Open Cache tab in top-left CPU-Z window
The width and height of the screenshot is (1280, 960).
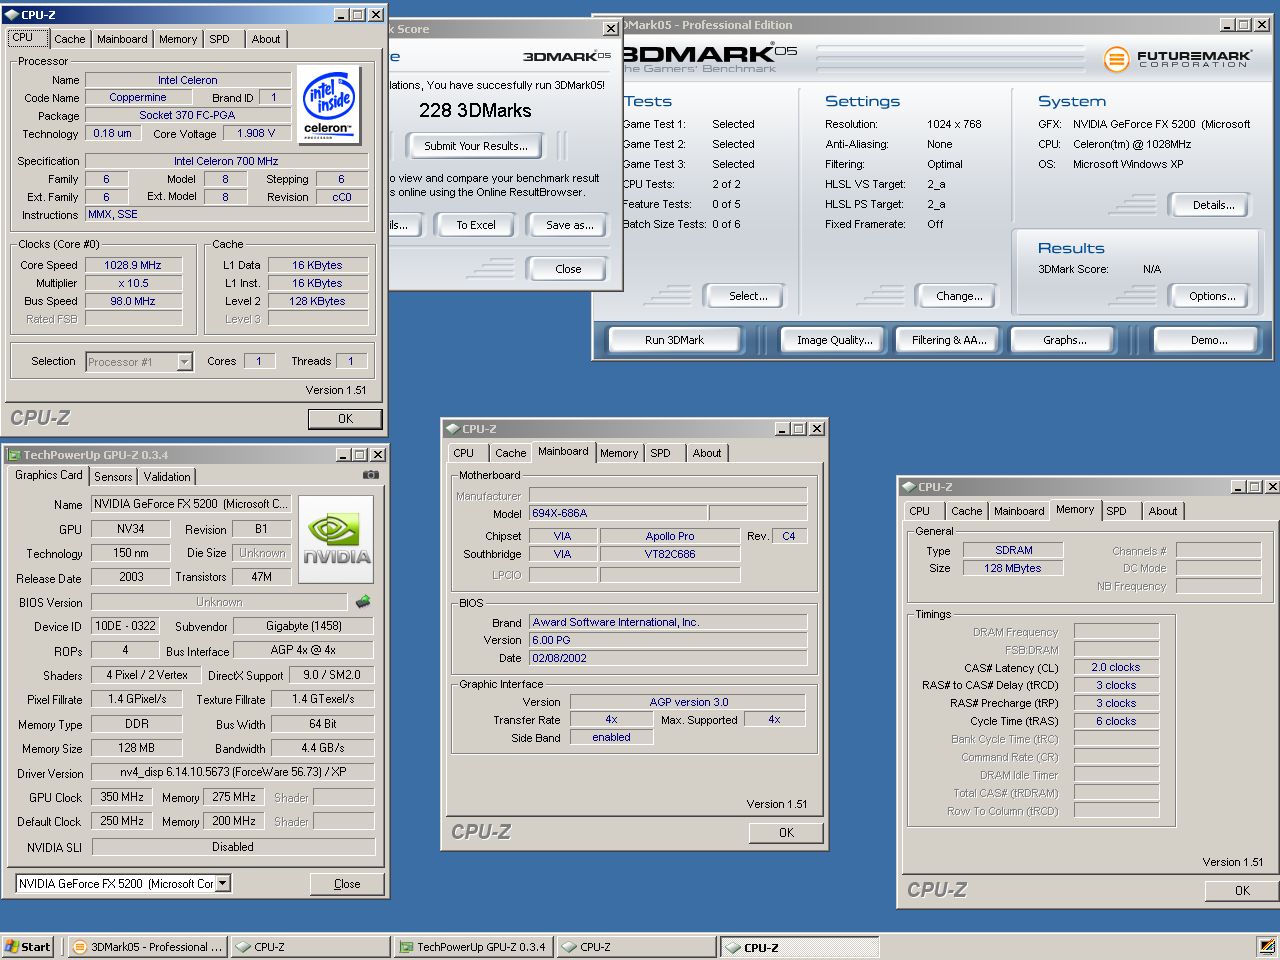pos(69,39)
